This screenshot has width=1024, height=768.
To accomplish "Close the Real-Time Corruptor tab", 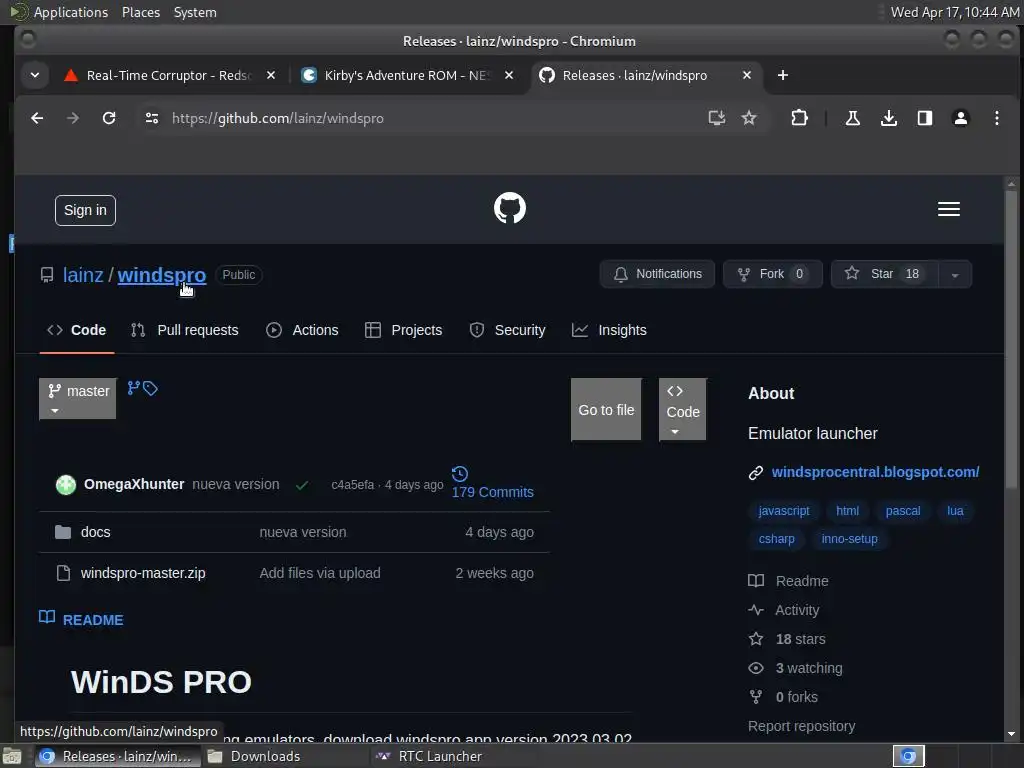I will pyautogui.click(x=270, y=75).
